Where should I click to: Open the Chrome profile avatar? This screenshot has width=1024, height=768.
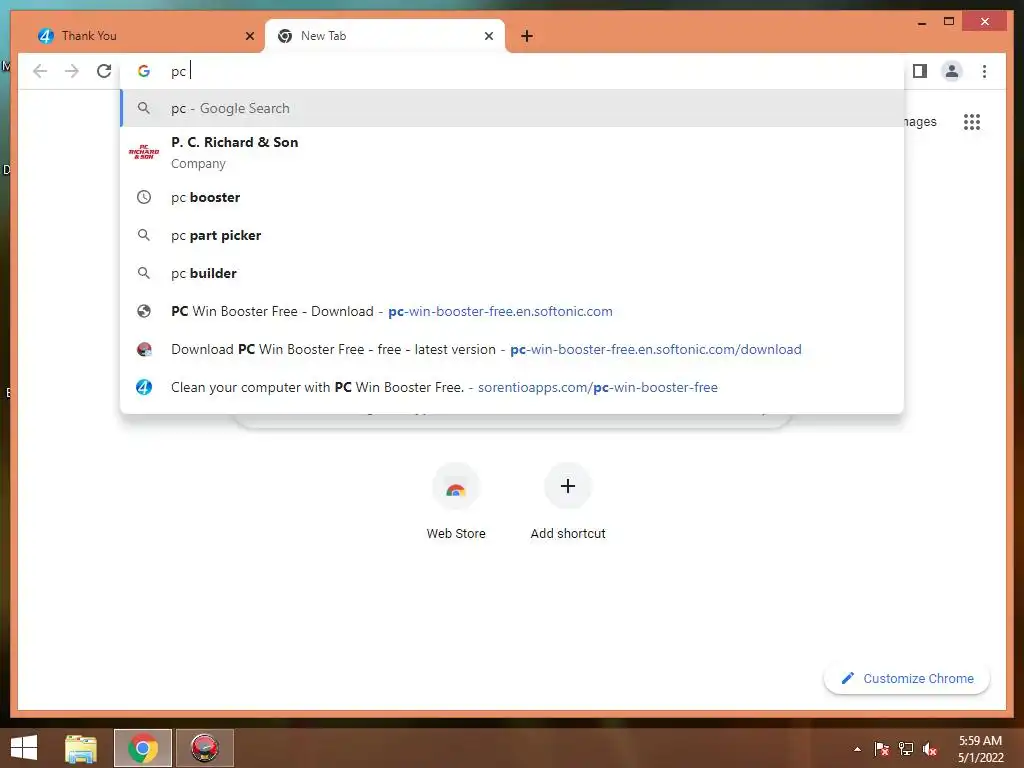952,71
